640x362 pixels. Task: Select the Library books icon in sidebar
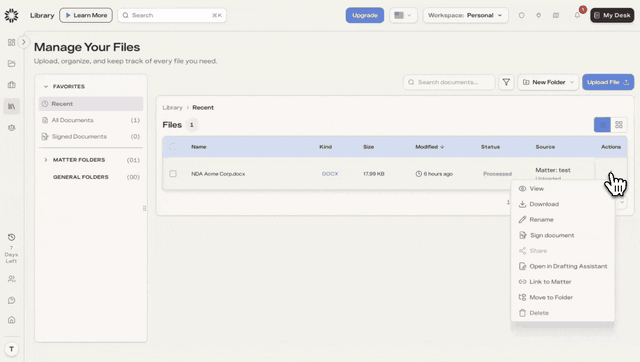[x=11, y=107]
